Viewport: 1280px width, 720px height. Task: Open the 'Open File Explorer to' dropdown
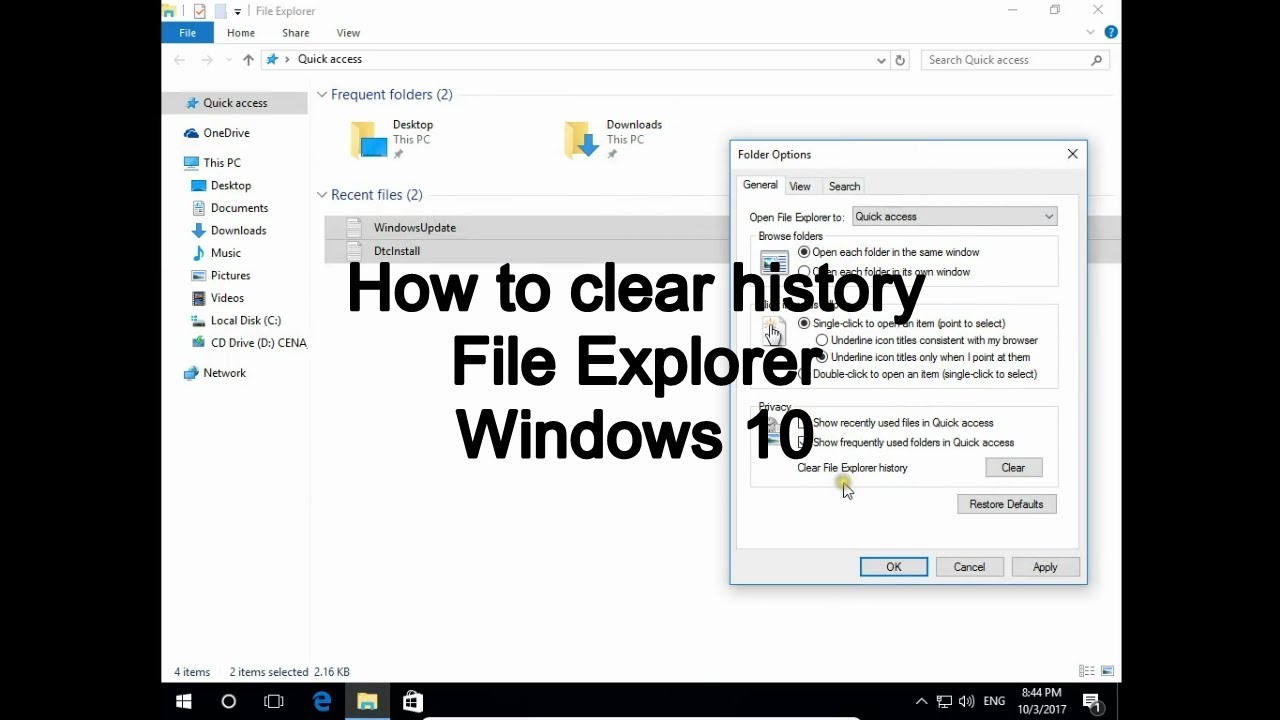(x=954, y=216)
